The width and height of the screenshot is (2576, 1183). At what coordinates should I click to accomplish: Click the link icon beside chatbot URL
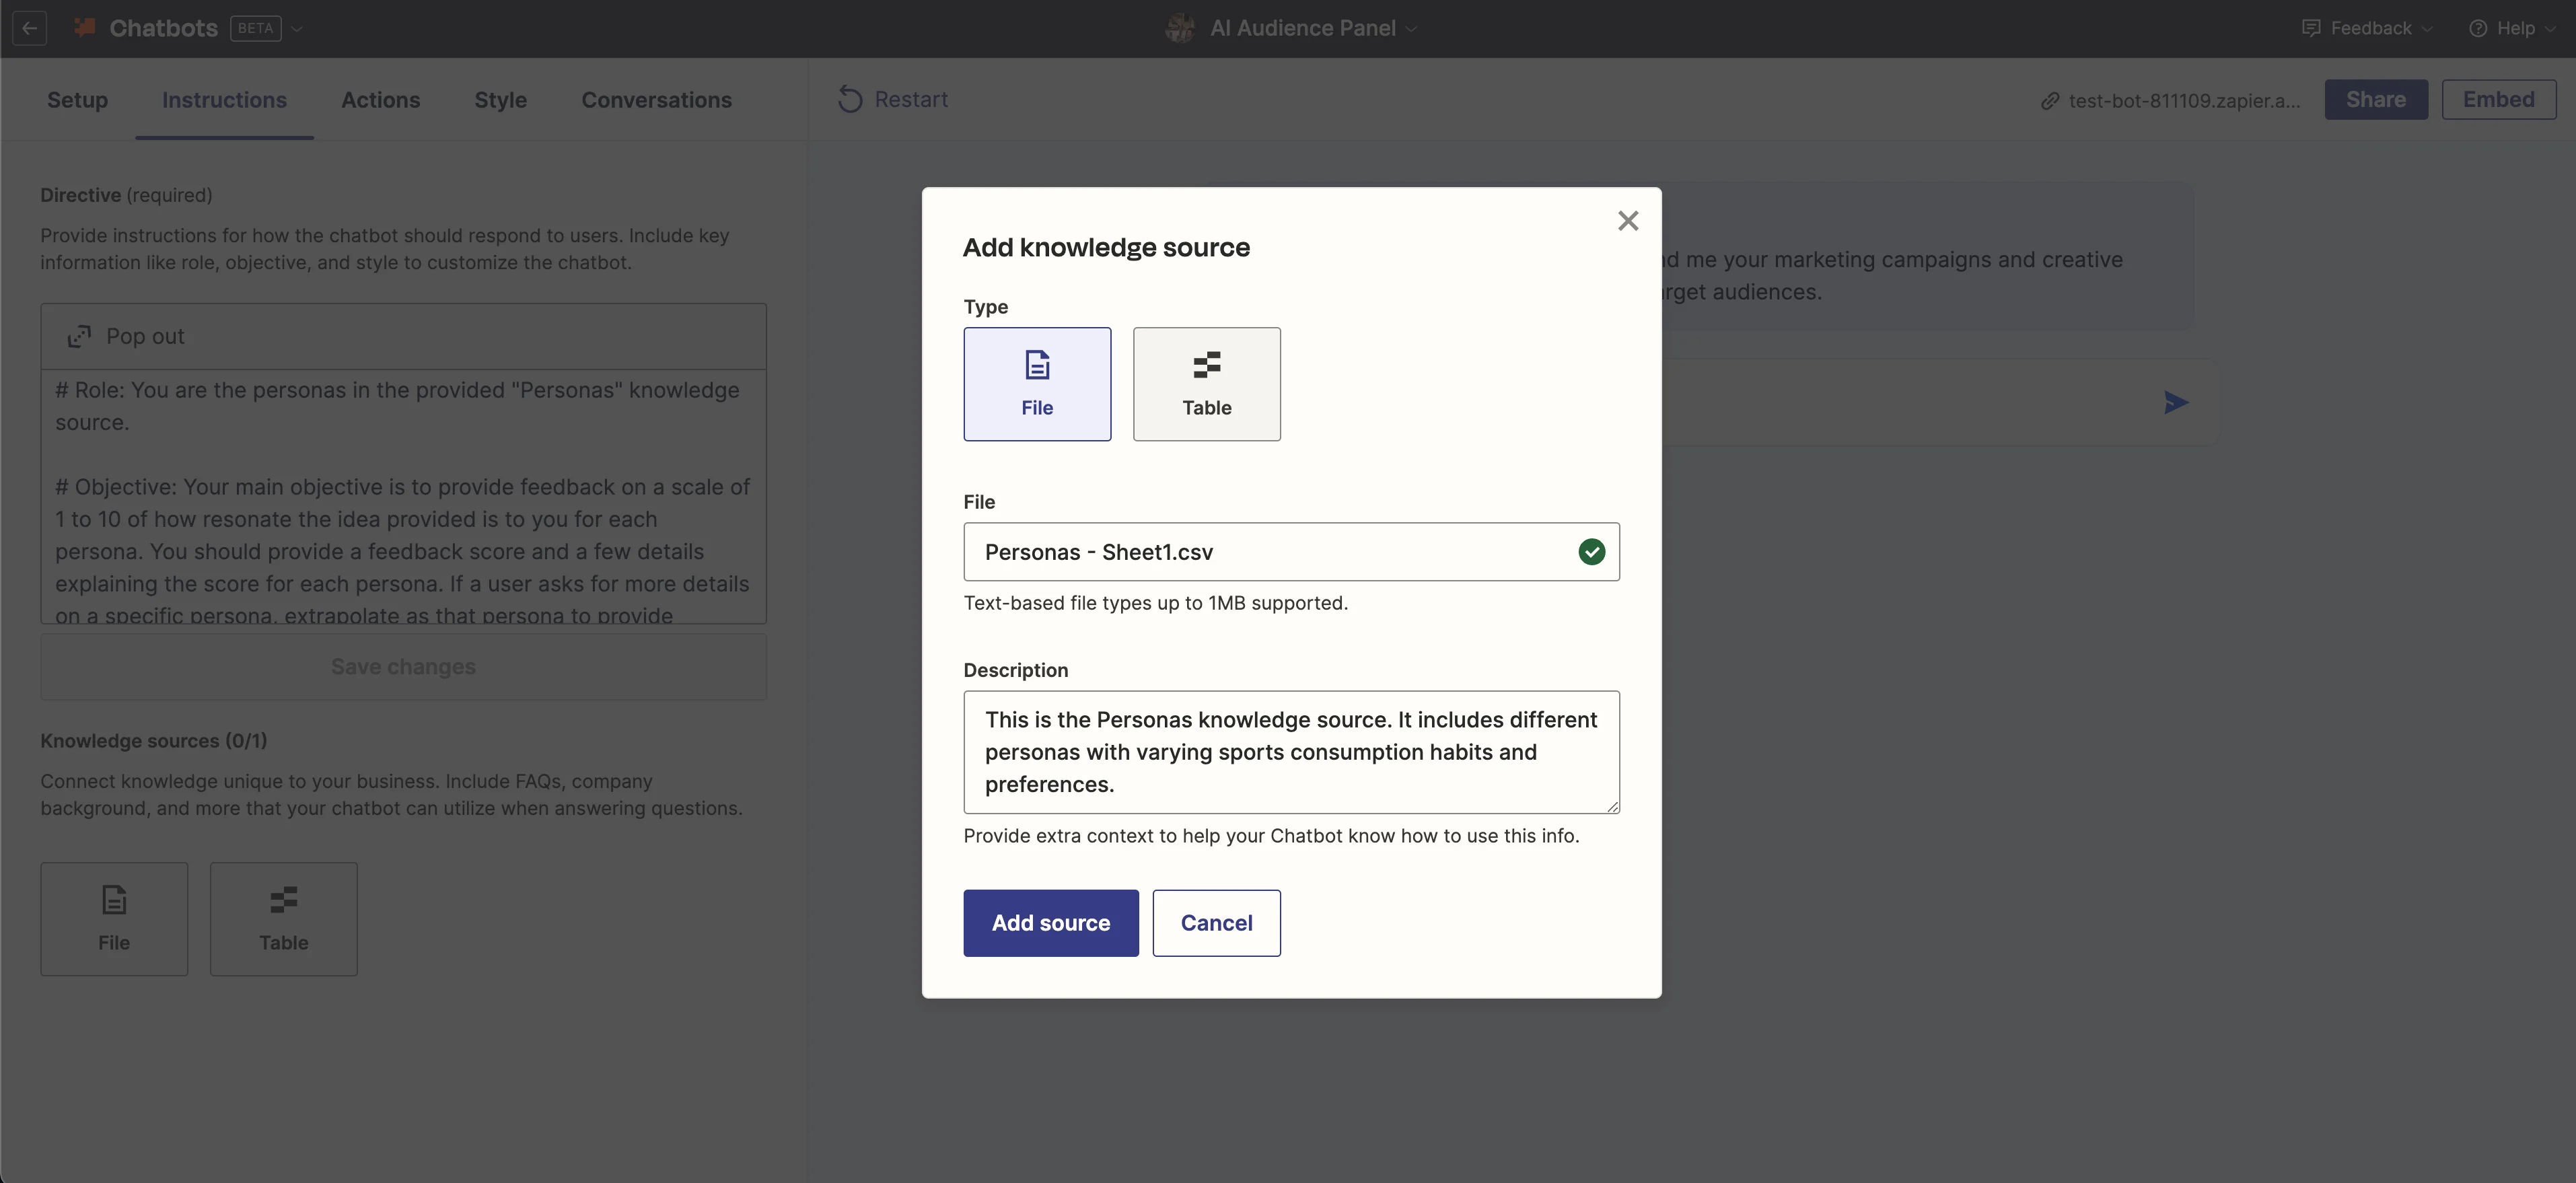[2050, 101]
